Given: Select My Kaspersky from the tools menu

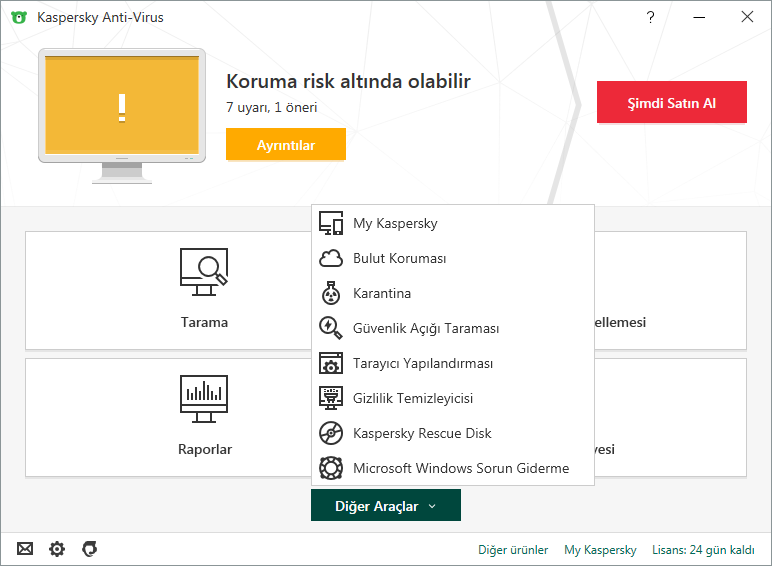Looking at the screenshot, I should (x=453, y=223).
